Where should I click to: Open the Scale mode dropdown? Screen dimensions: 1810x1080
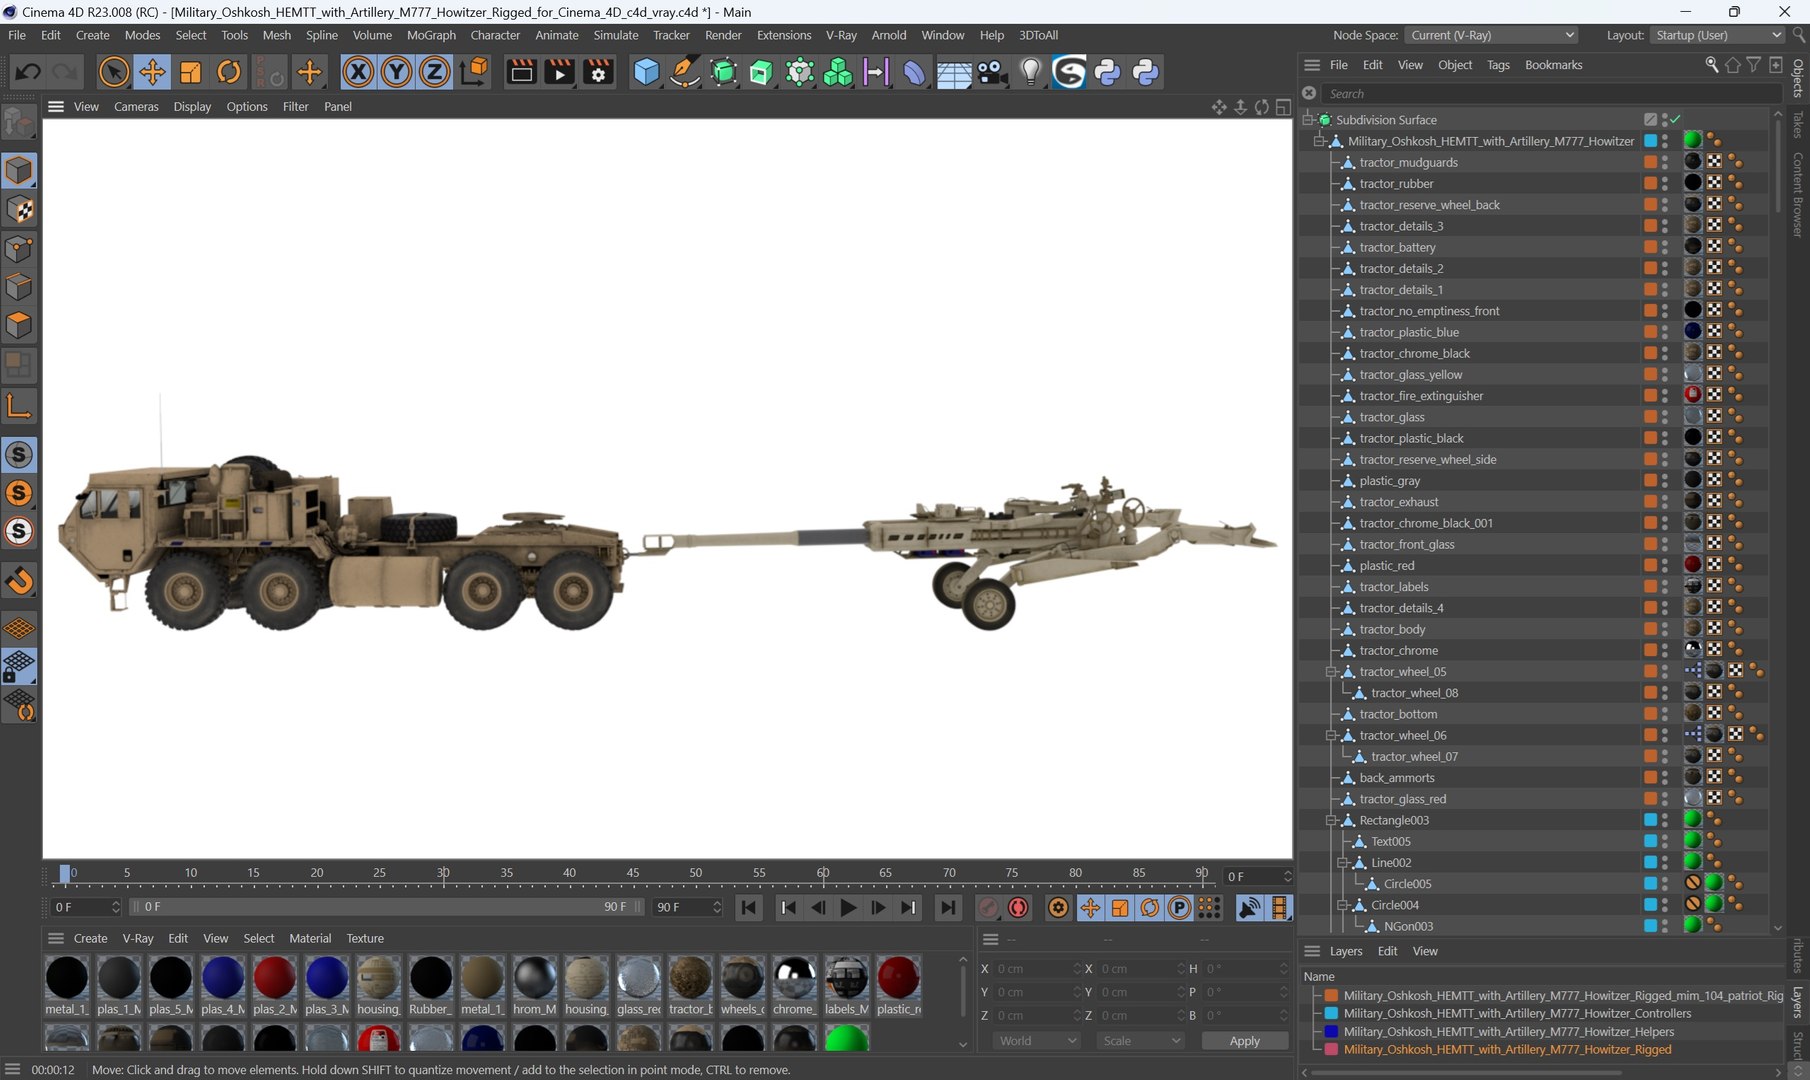click(1139, 1041)
